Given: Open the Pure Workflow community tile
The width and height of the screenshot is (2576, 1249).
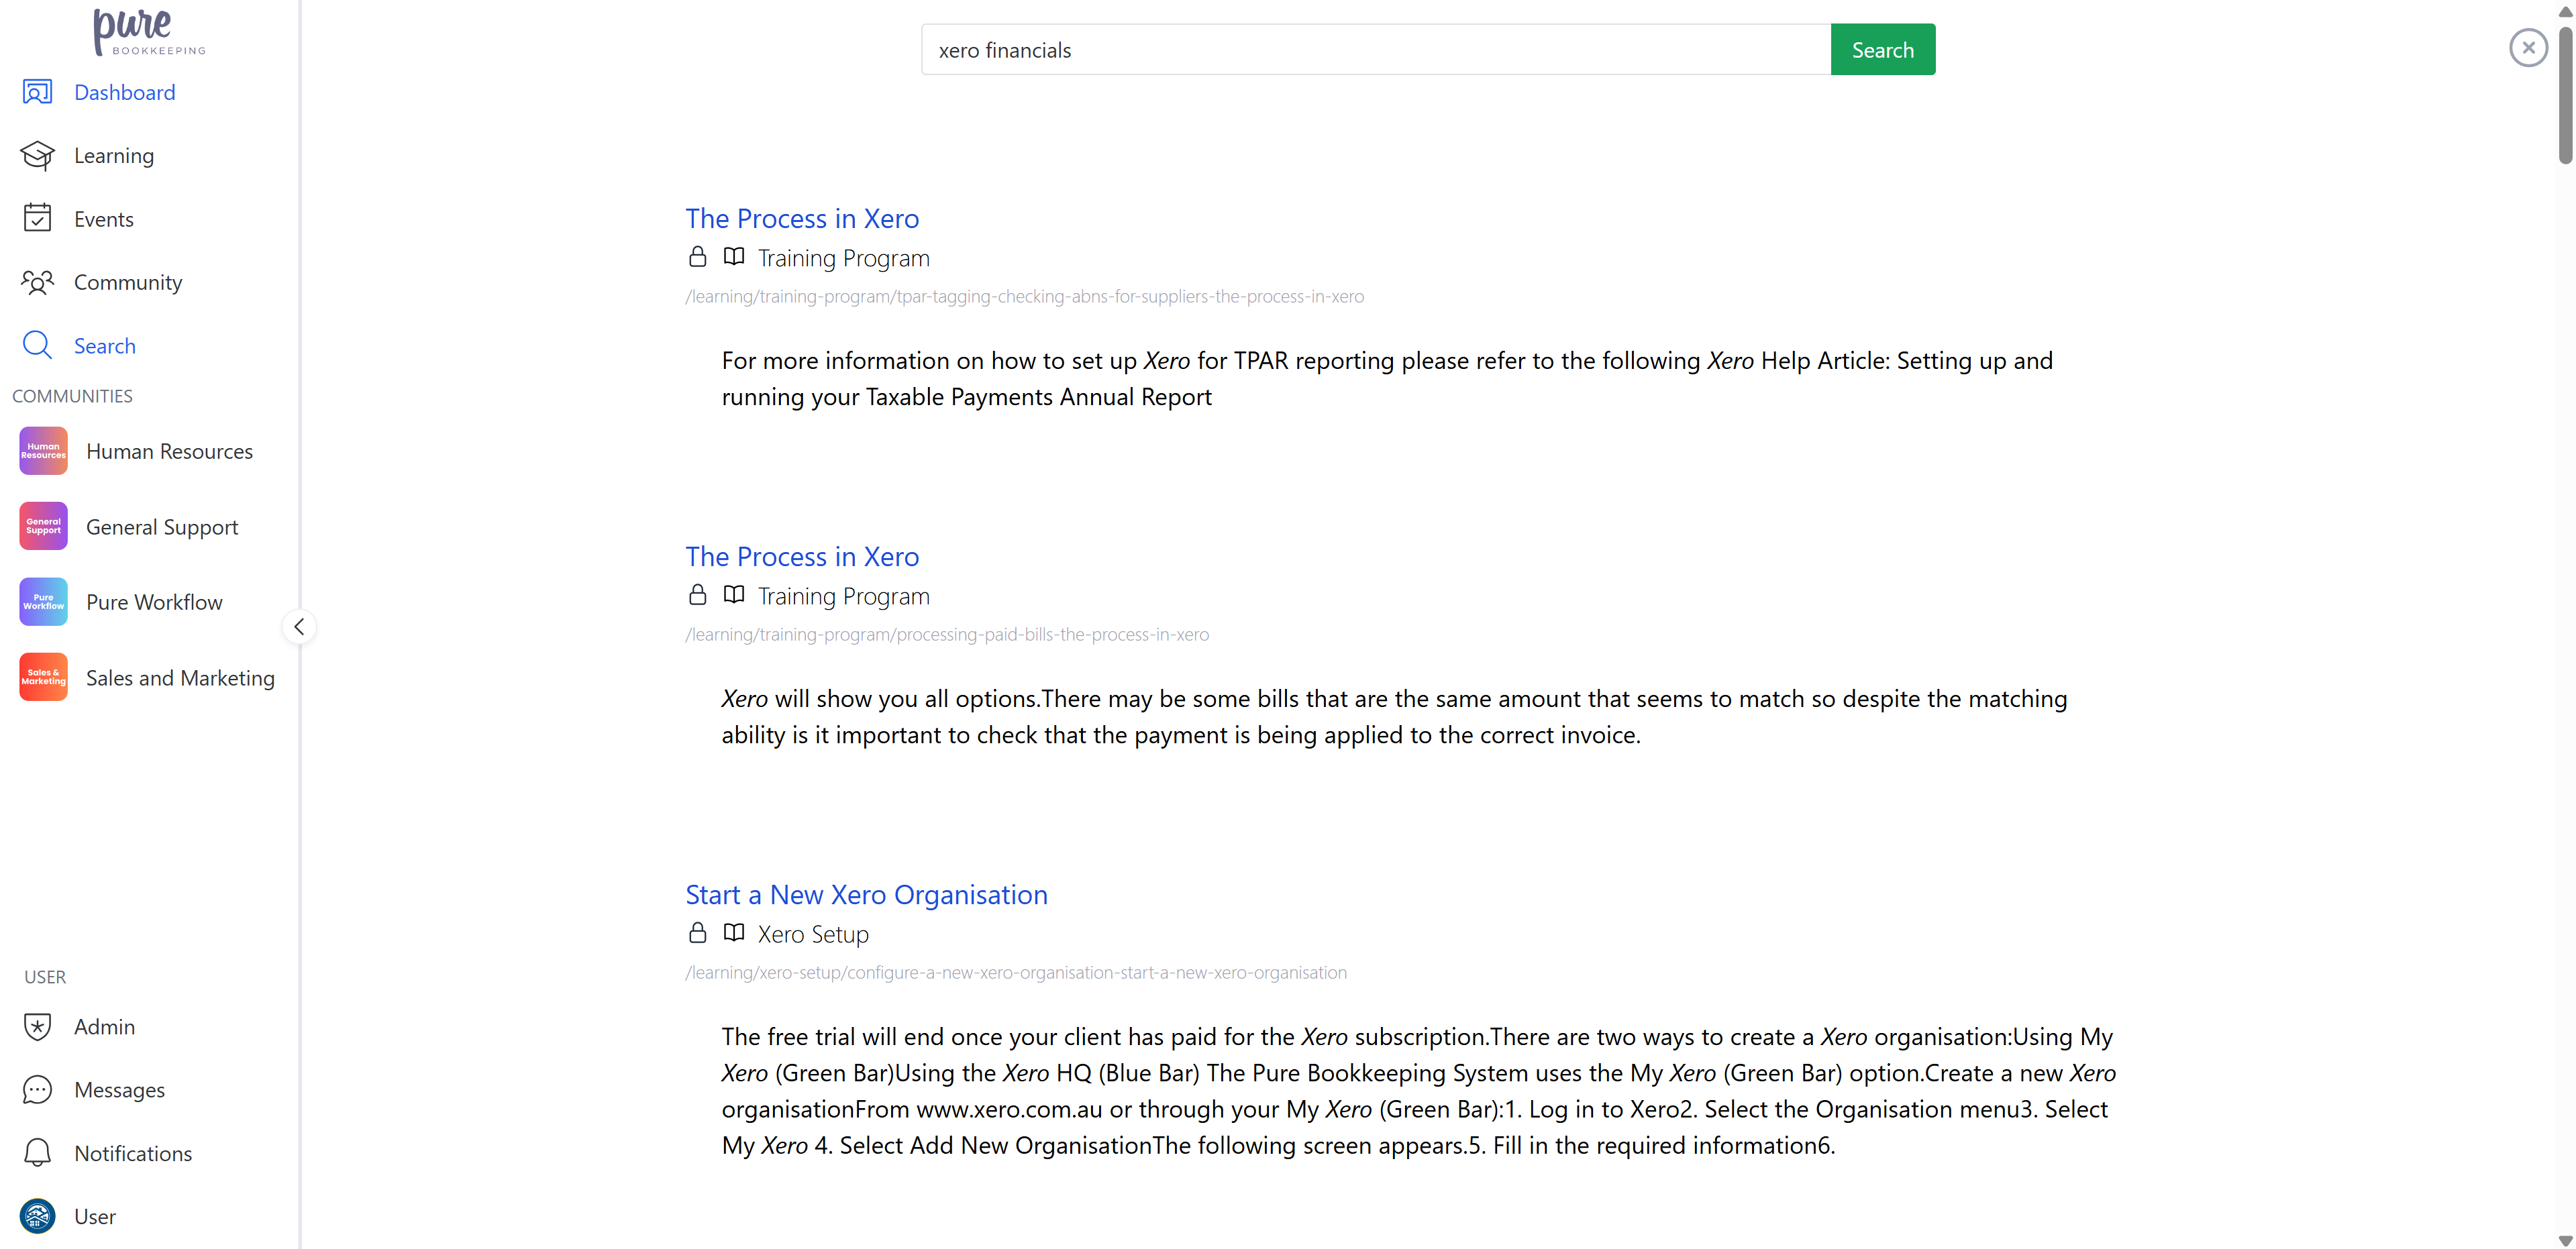Looking at the screenshot, I should click(43, 602).
